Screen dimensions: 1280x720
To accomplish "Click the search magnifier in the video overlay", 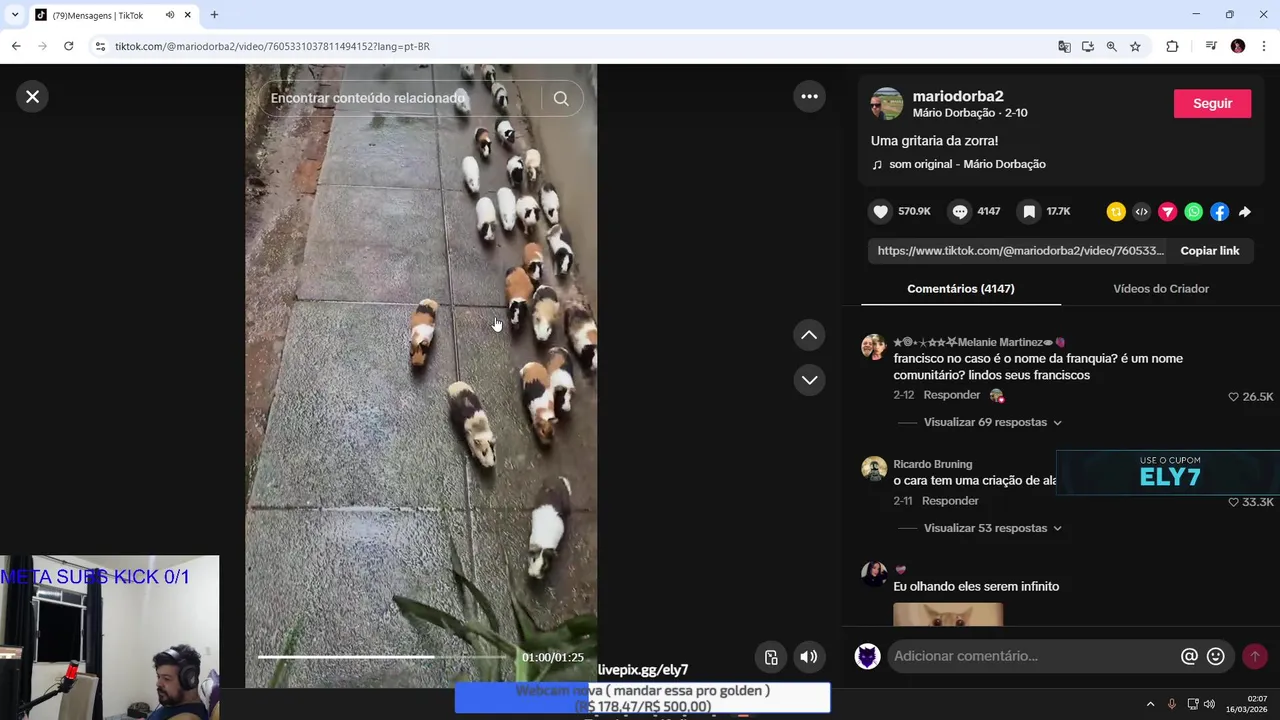I will pos(561,98).
